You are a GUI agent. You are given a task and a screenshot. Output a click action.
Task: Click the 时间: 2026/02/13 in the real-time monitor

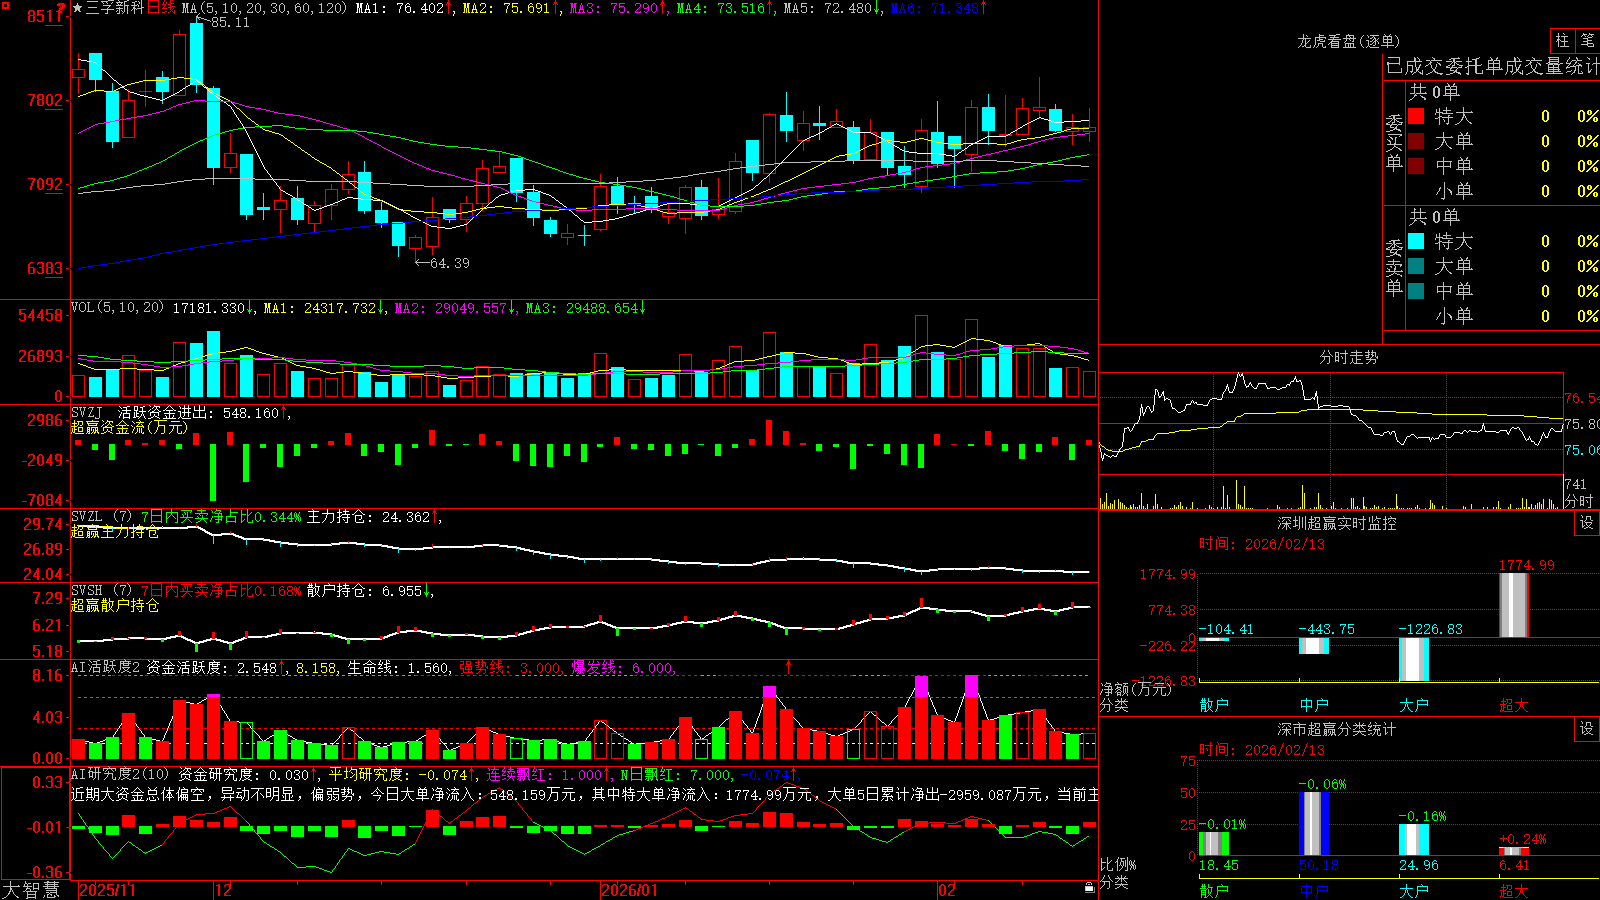pyautogui.click(x=1261, y=544)
